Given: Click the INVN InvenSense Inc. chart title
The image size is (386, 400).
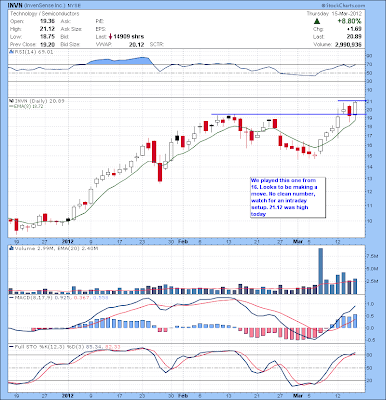Looking at the screenshot, I should point(44,6).
